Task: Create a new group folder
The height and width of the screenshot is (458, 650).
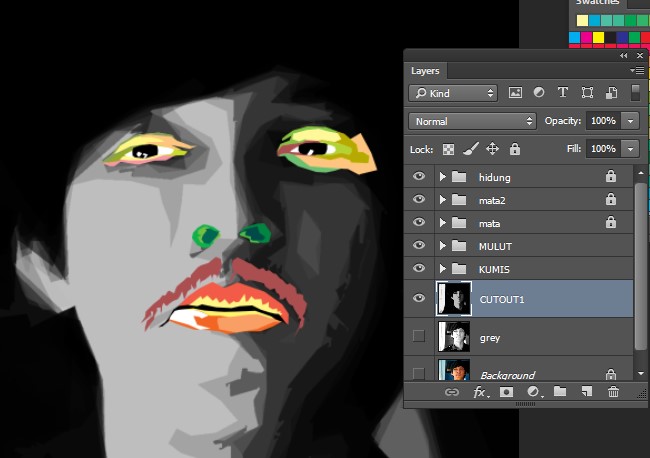Action: click(560, 391)
